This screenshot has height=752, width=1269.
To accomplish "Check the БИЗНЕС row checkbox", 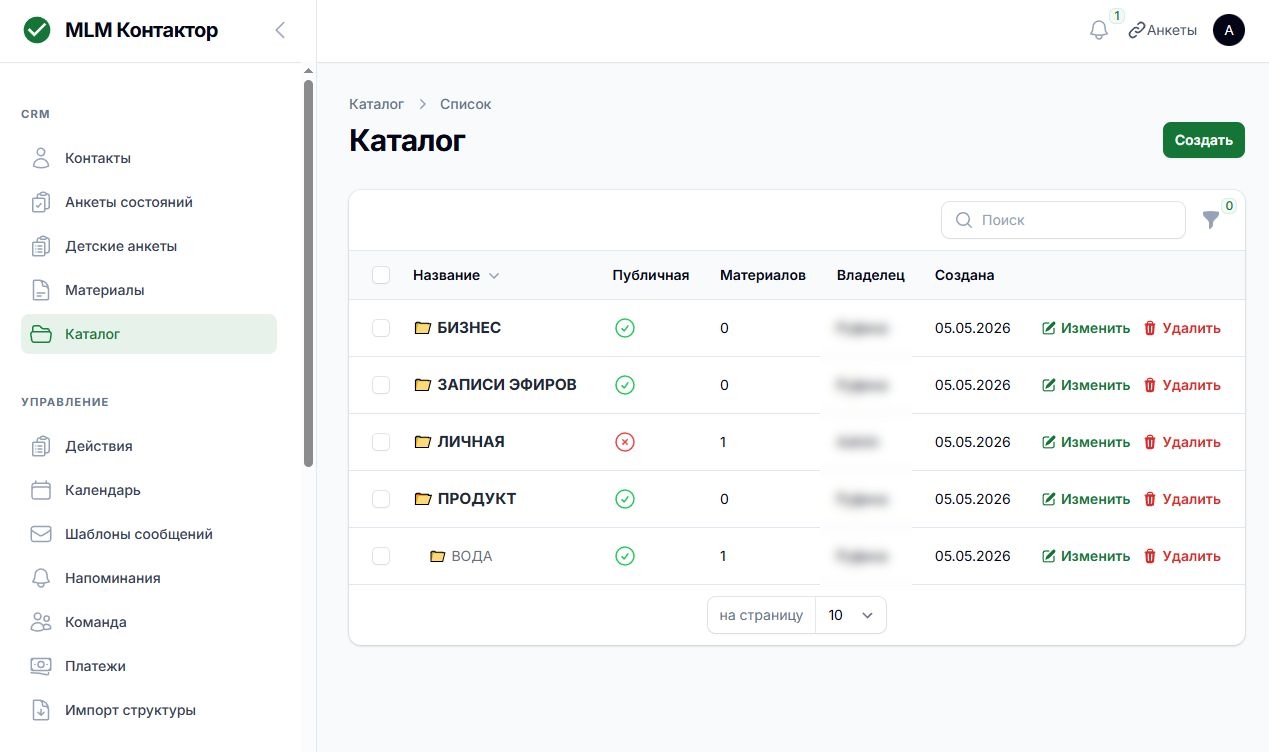I will tap(381, 328).
